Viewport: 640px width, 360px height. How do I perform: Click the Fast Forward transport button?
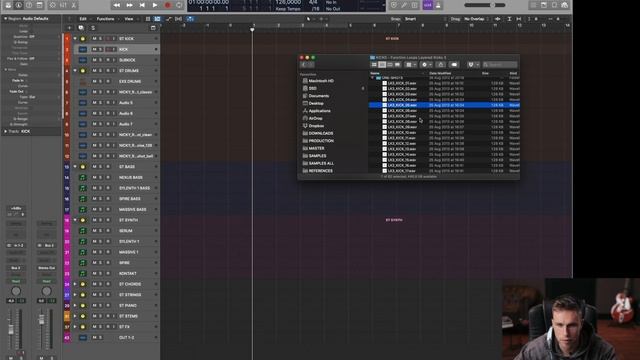pyautogui.click(x=129, y=5)
